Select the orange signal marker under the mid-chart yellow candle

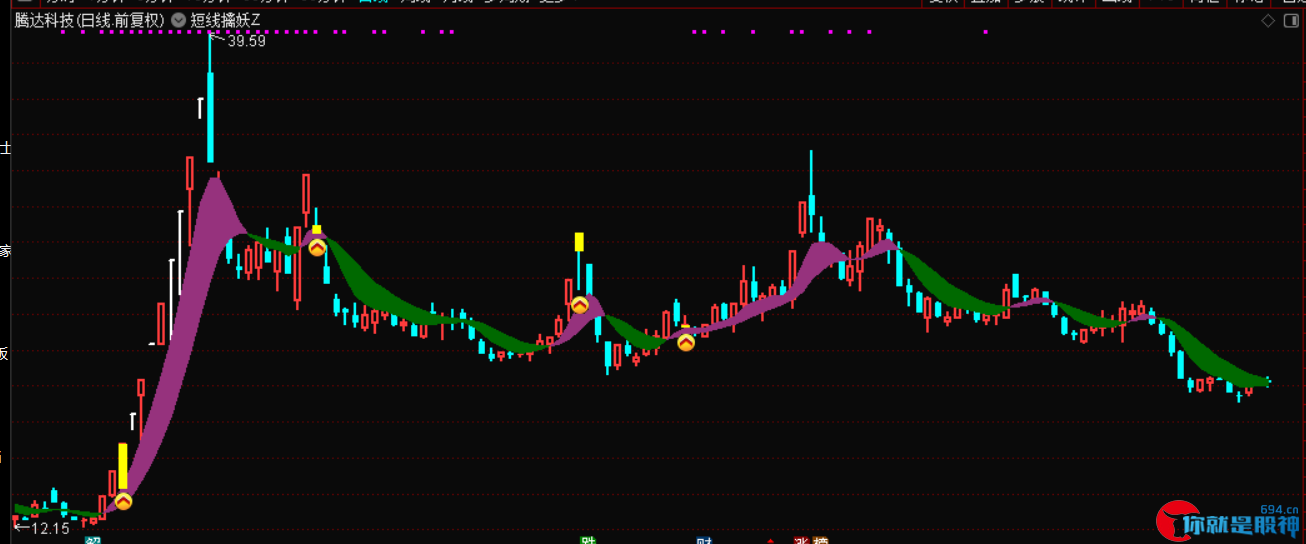pos(579,305)
